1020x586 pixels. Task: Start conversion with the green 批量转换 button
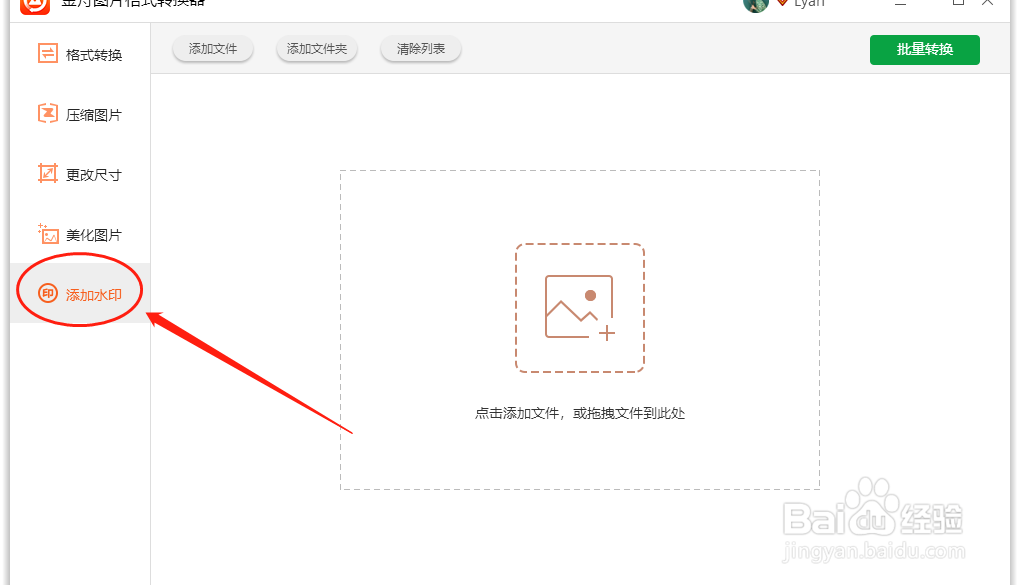point(924,49)
